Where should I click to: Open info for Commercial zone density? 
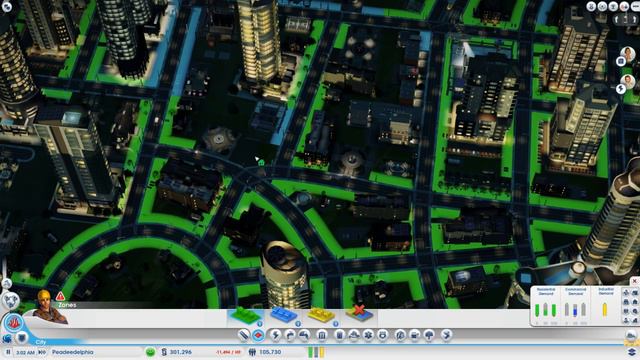pyautogui.click(x=298, y=324)
